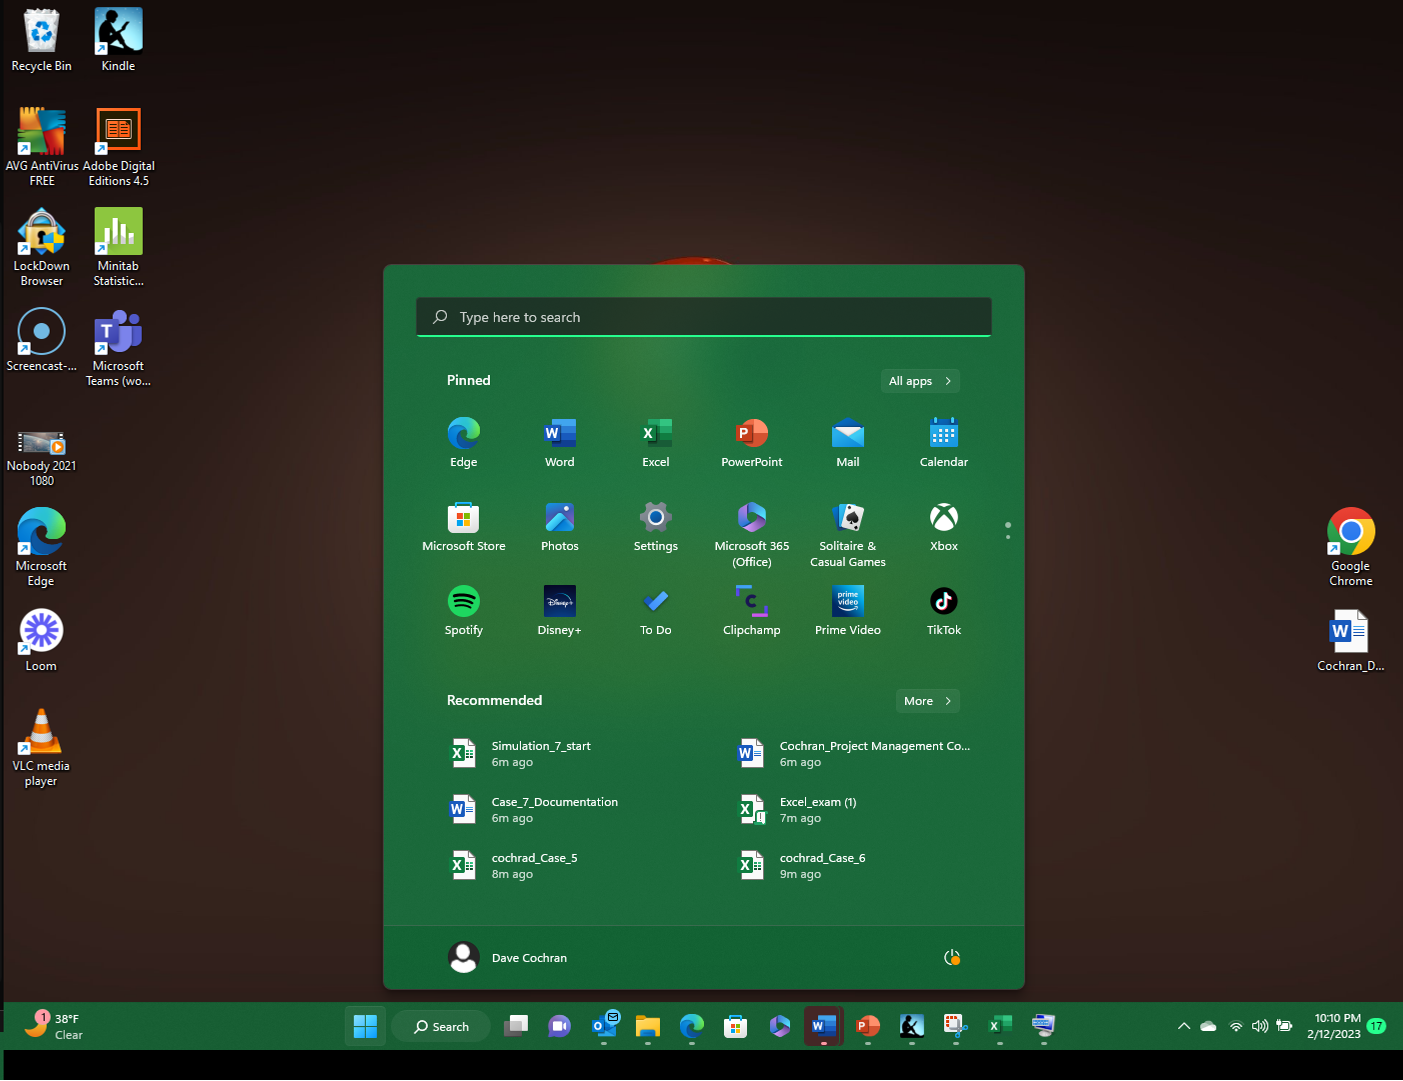
Task: Select the Kindle desktop shortcut
Action: [118, 41]
